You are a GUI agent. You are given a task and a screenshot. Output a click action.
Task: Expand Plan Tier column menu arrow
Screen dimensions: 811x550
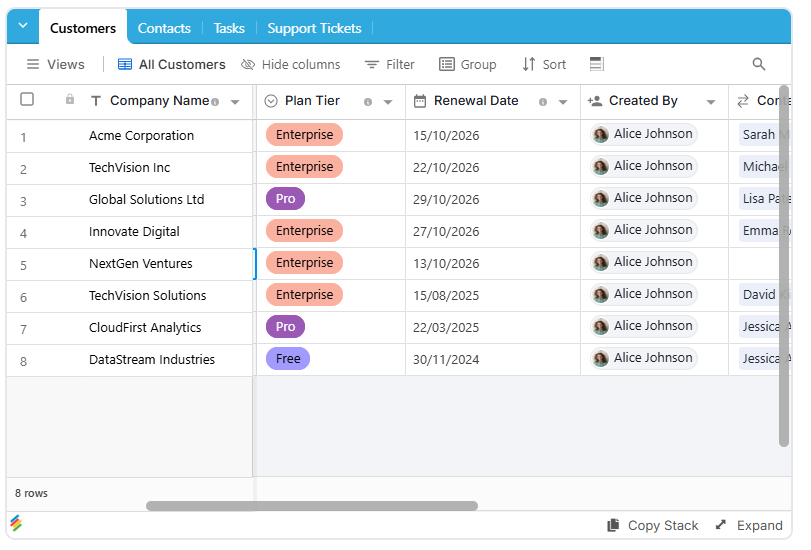(388, 102)
